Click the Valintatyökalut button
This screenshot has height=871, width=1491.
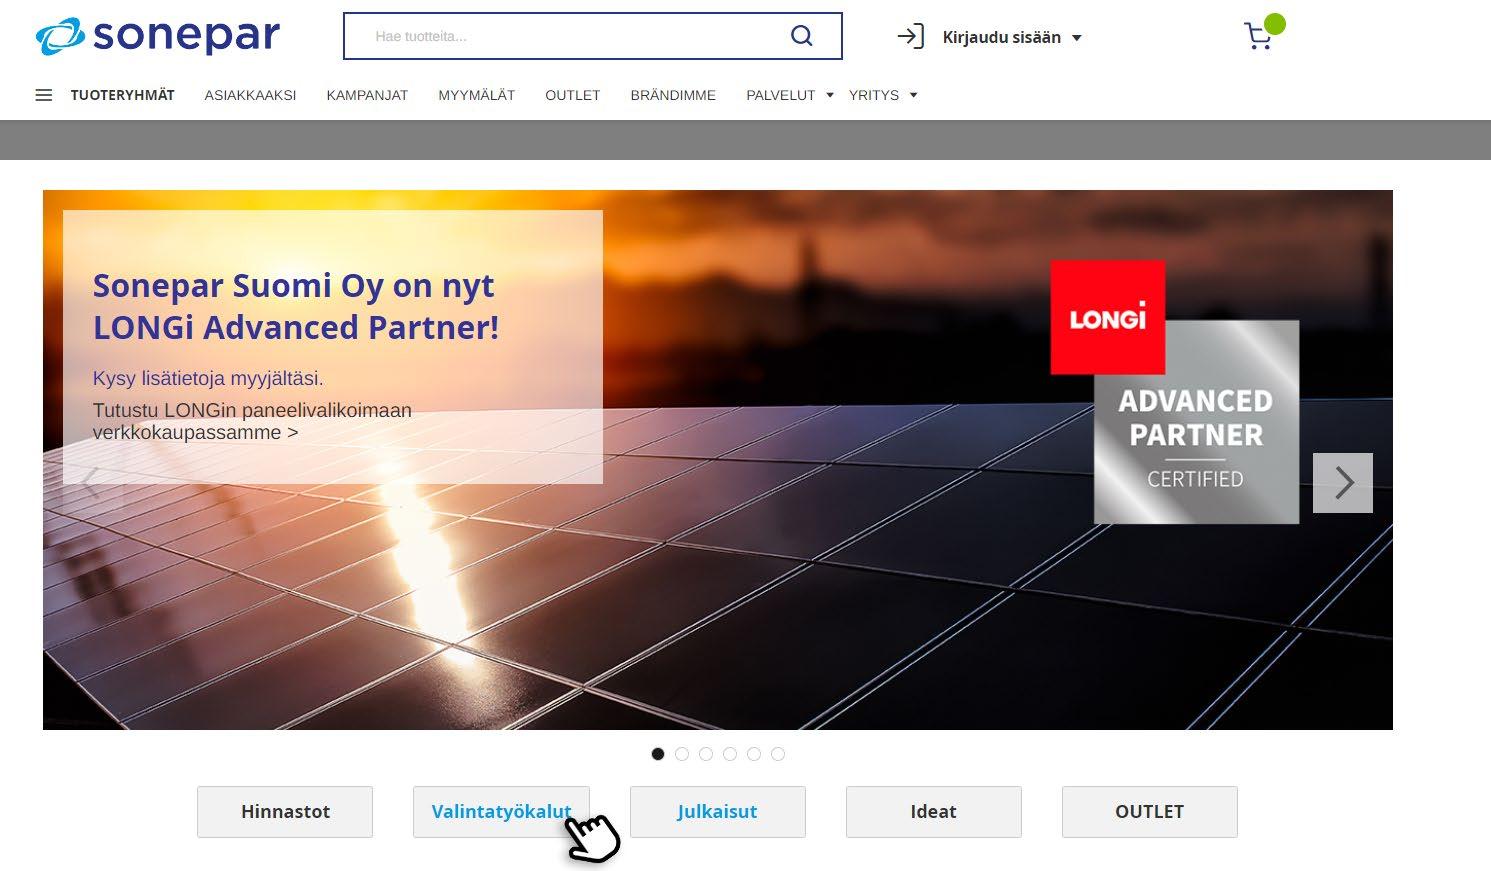tap(501, 812)
